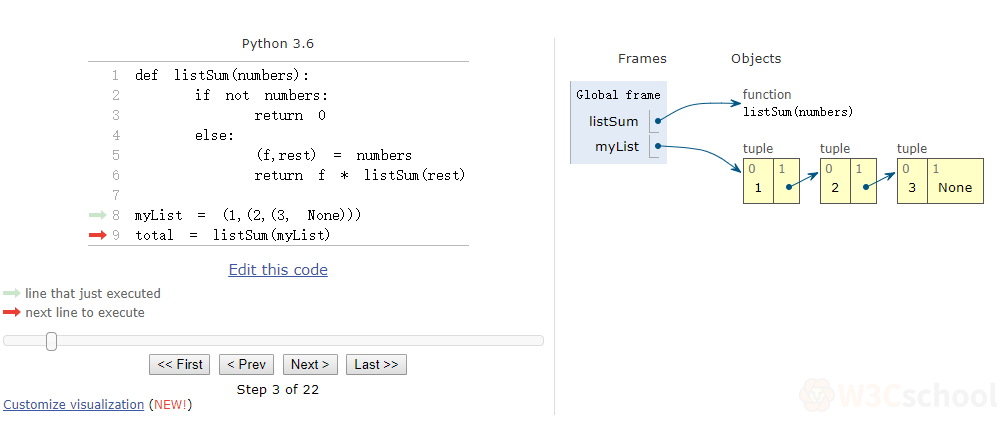
Task: Select the third tuple's None cell
Action: tap(954, 187)
